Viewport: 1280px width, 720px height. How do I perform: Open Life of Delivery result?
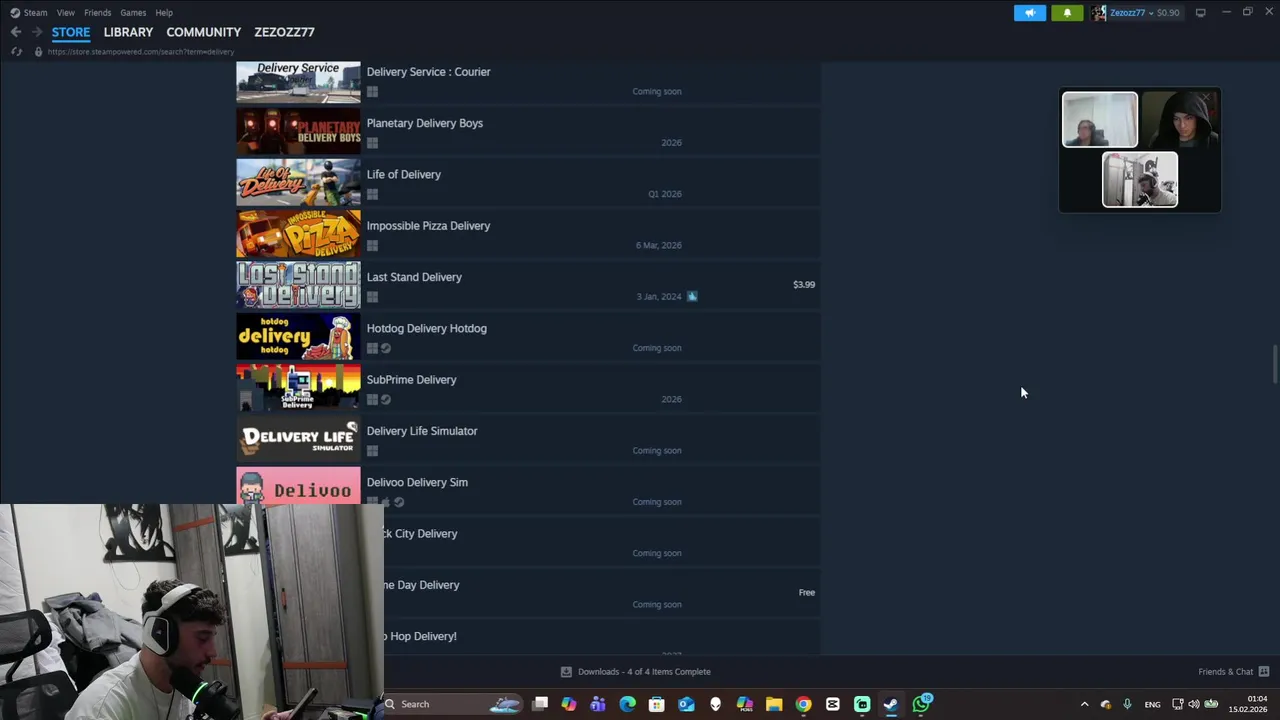coord(528,182)
